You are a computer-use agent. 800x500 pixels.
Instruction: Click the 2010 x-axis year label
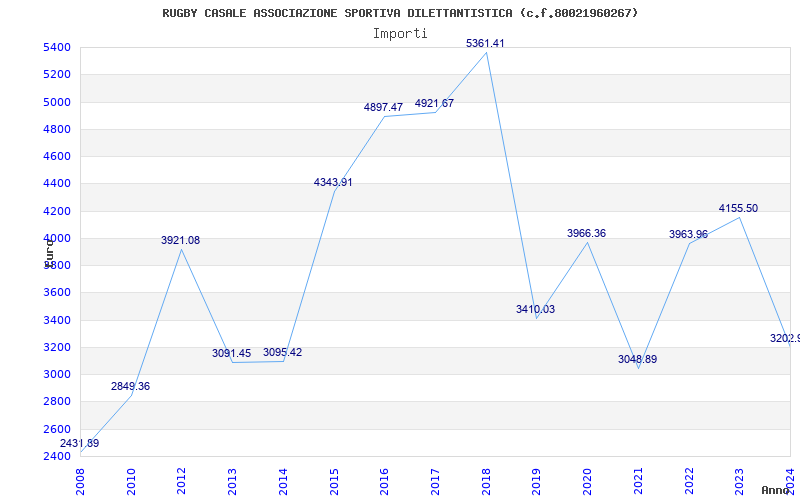coord(131,481)
